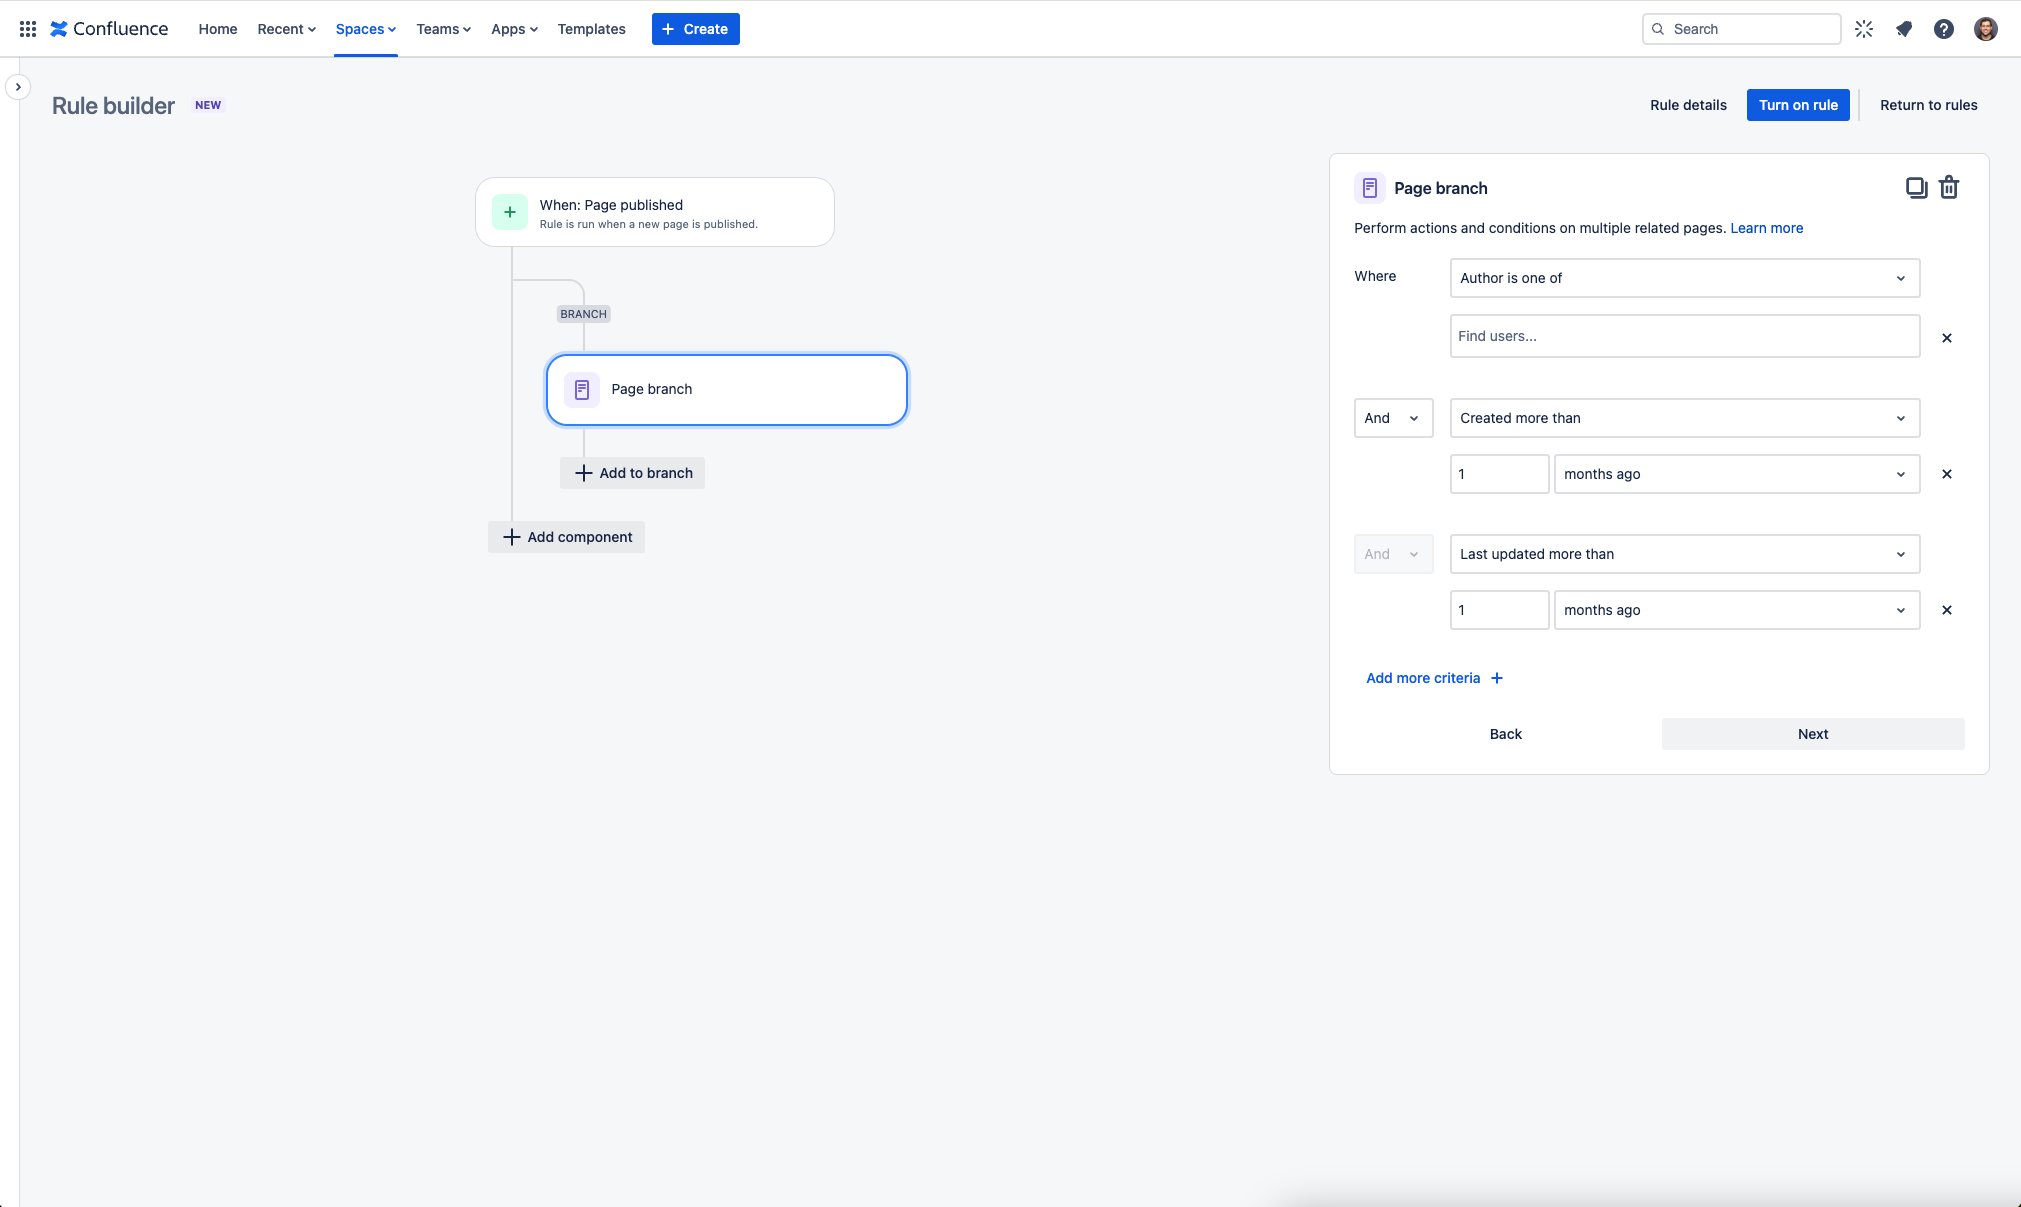
Task: Remove the Created more than criterion
Action: tap(1947, 474)
